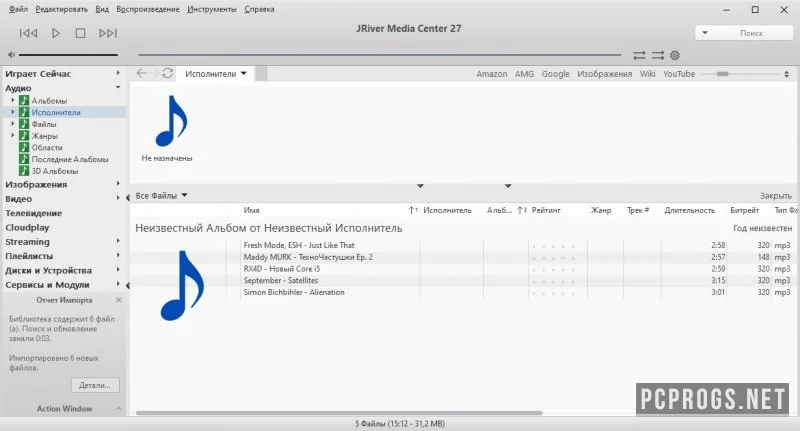Expand the Файлы tree node

(13, 123)
